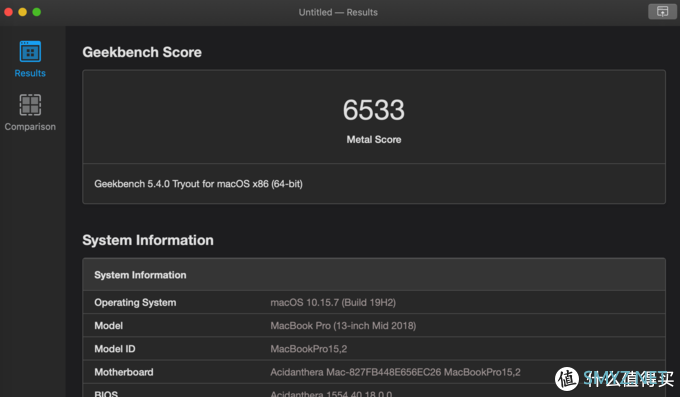Switch to the Comparison view

click(30, 112)
